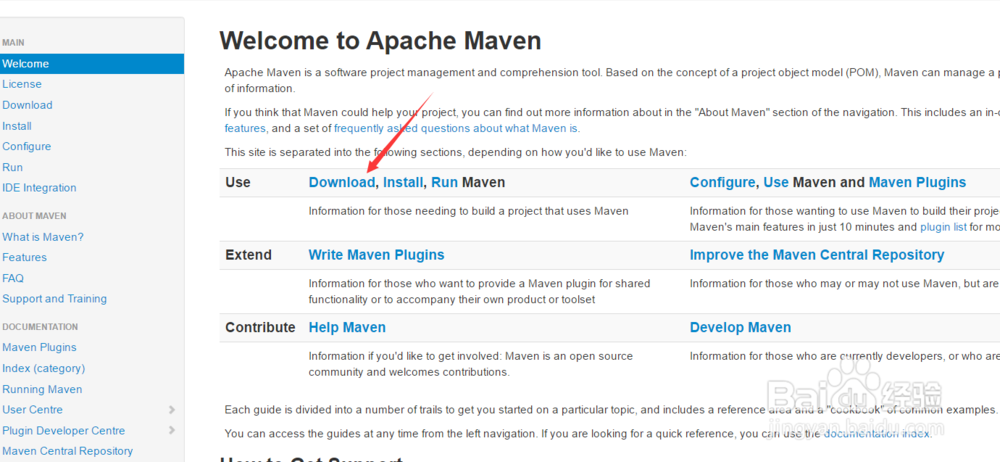Open the Run sidebar link
The height and width of the screenshot is (462, 1000).
12,168
